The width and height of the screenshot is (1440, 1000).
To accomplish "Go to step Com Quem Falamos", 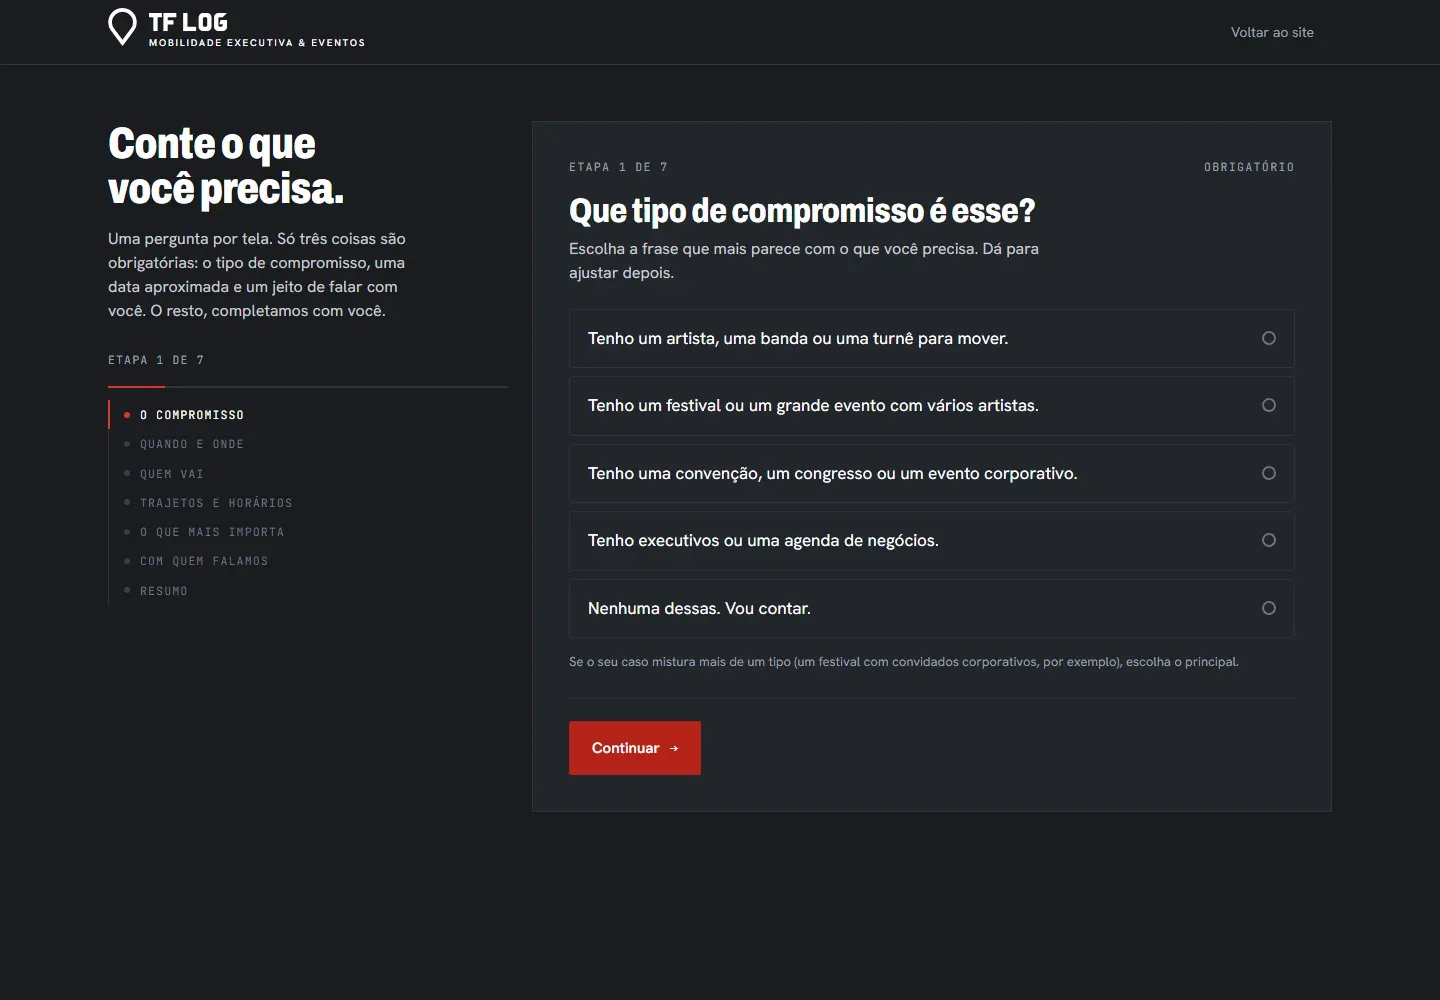I will 204,561.
